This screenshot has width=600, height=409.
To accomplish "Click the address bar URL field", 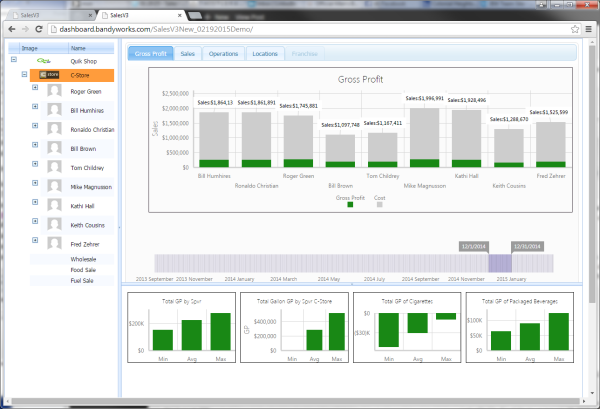I will (309, 29).
